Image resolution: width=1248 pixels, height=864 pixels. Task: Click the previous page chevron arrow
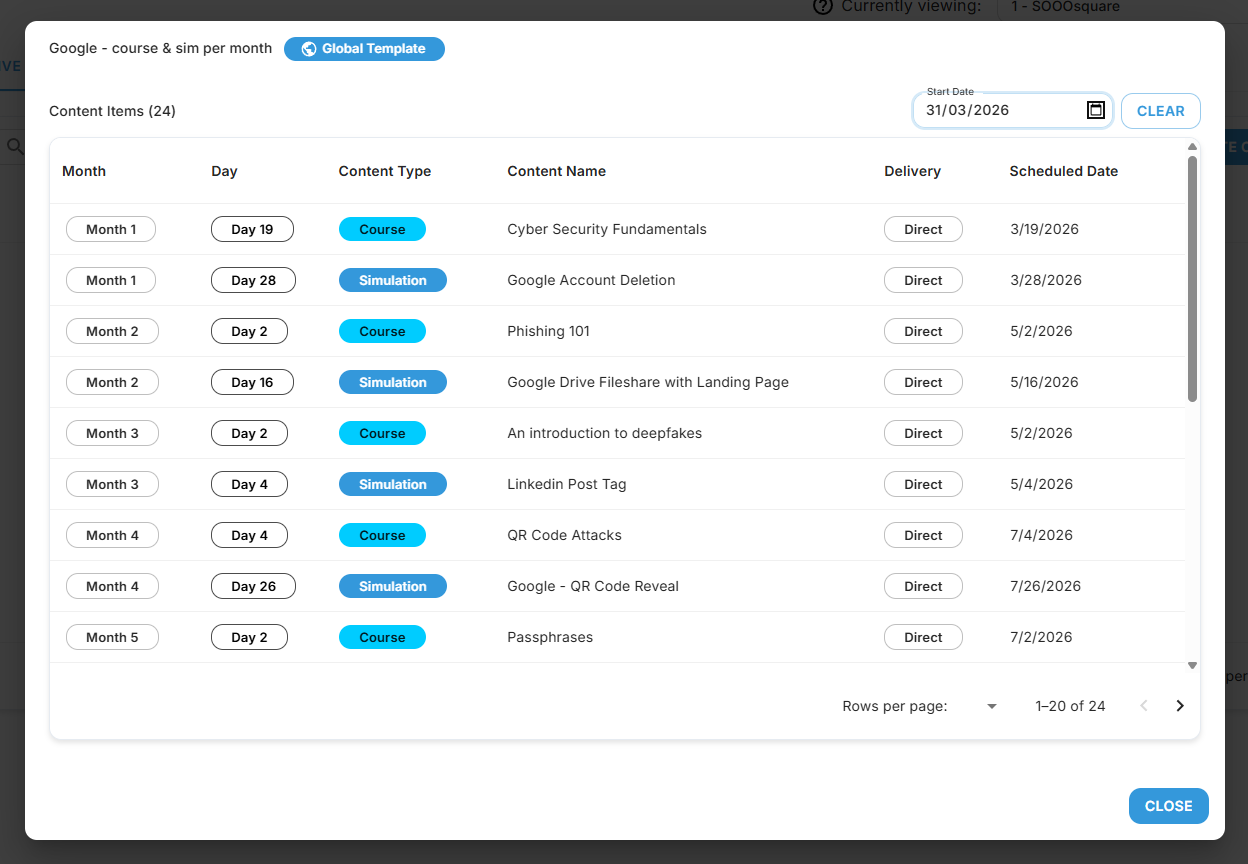click(1144, 706)
